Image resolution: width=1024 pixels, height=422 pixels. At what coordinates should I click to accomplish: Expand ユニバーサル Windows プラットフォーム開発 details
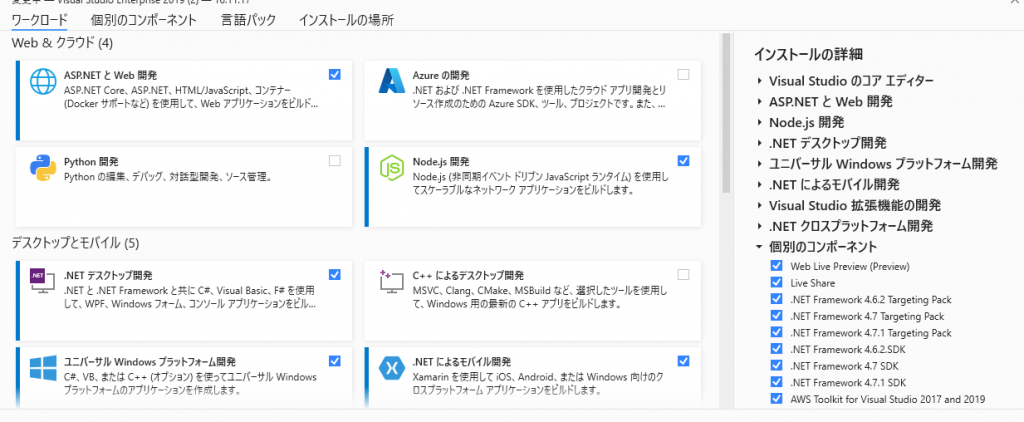point(760,164)
